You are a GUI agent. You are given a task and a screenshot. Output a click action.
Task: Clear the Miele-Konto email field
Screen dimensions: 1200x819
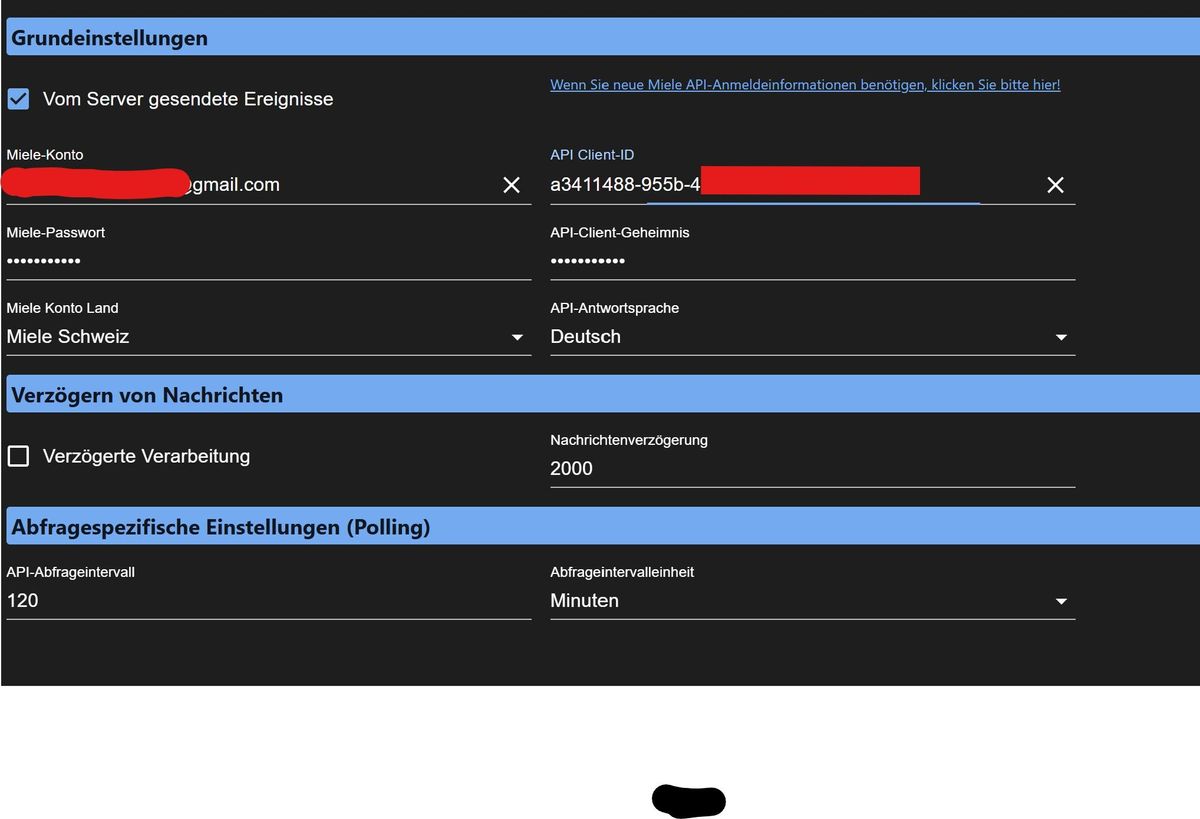511,185
